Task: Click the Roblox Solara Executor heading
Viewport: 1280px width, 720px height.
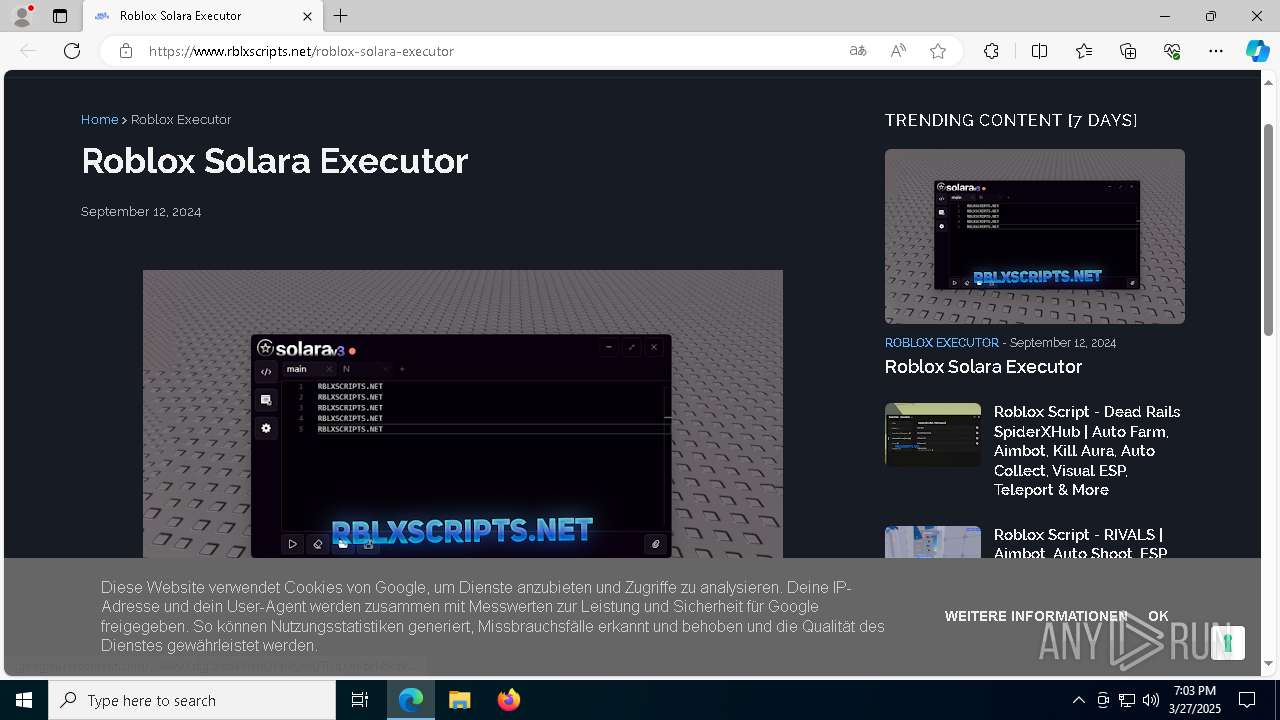Action: click(275, 161)
